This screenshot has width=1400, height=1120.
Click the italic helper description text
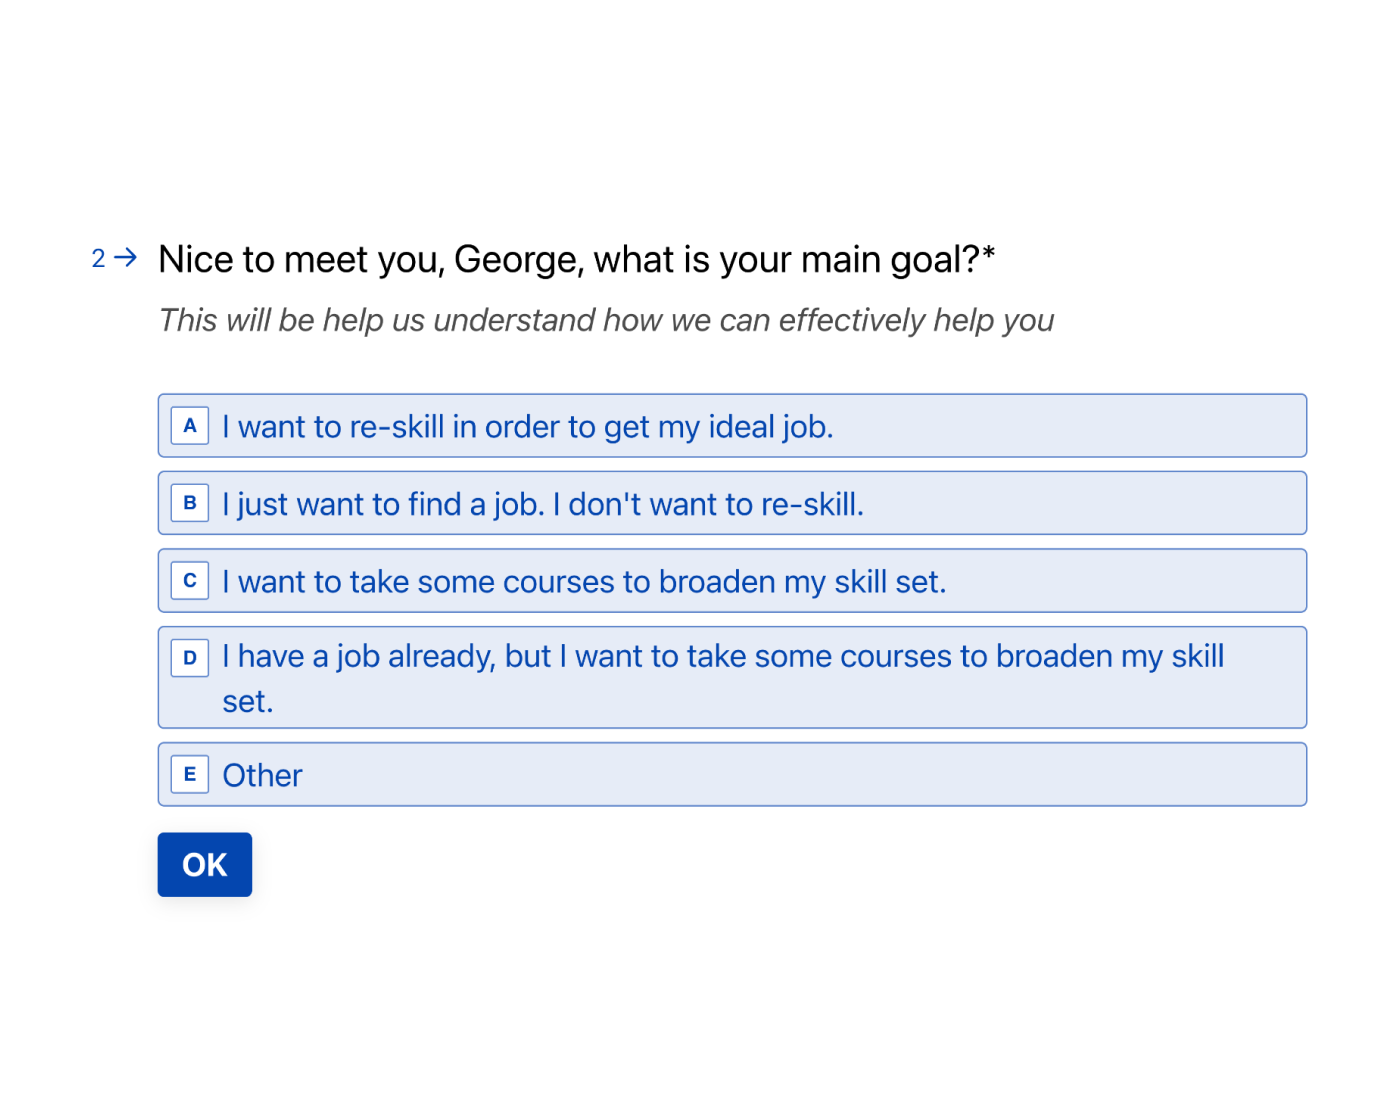tap(606, 321)
